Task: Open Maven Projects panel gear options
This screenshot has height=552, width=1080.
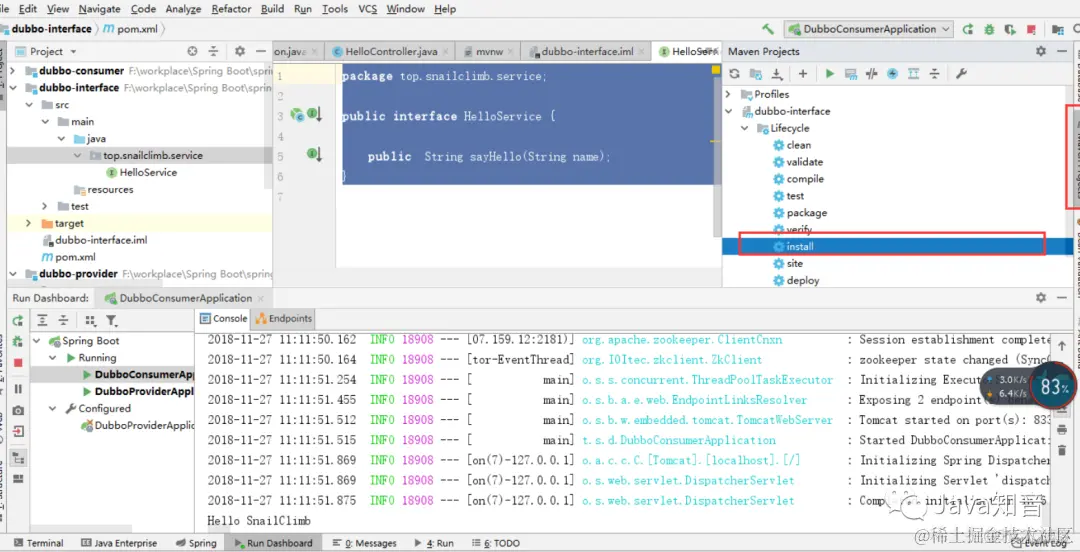Action: (x=1041, y=51)
